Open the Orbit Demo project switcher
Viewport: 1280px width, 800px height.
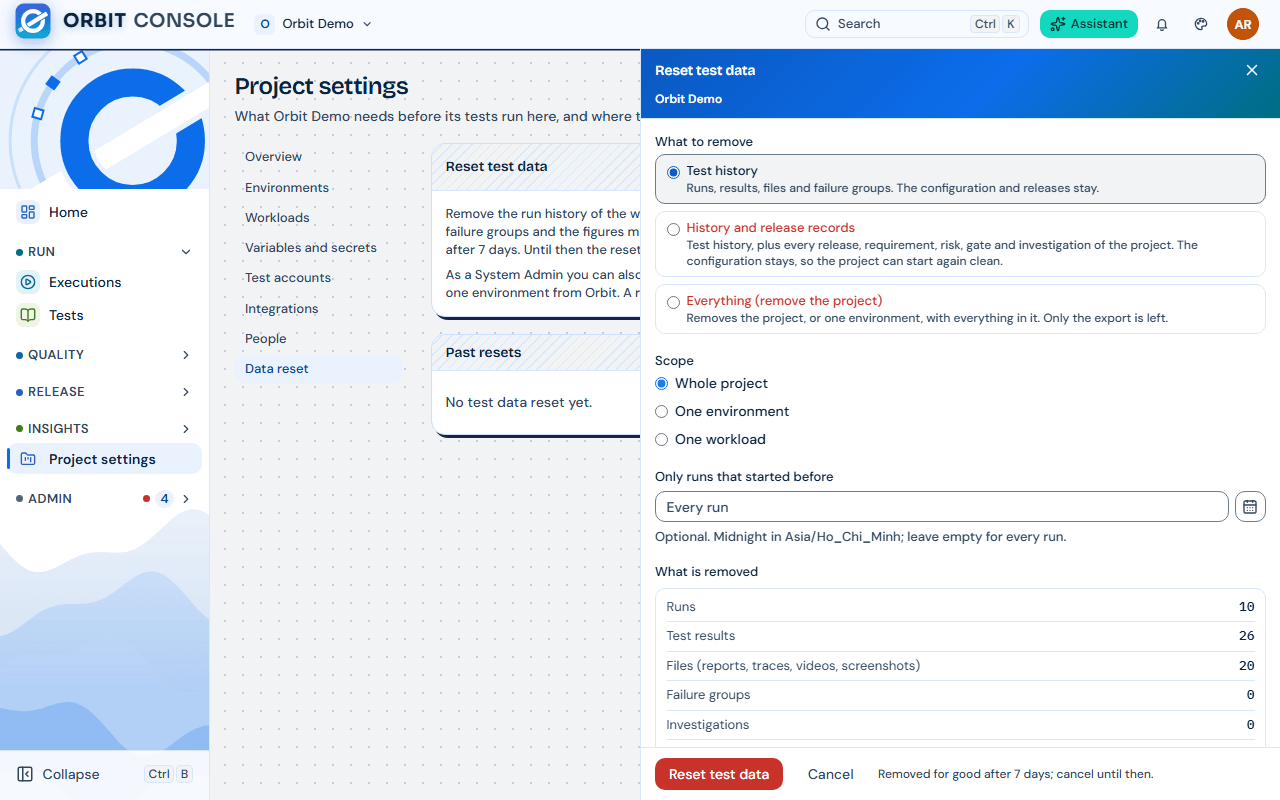coord(315,24)
